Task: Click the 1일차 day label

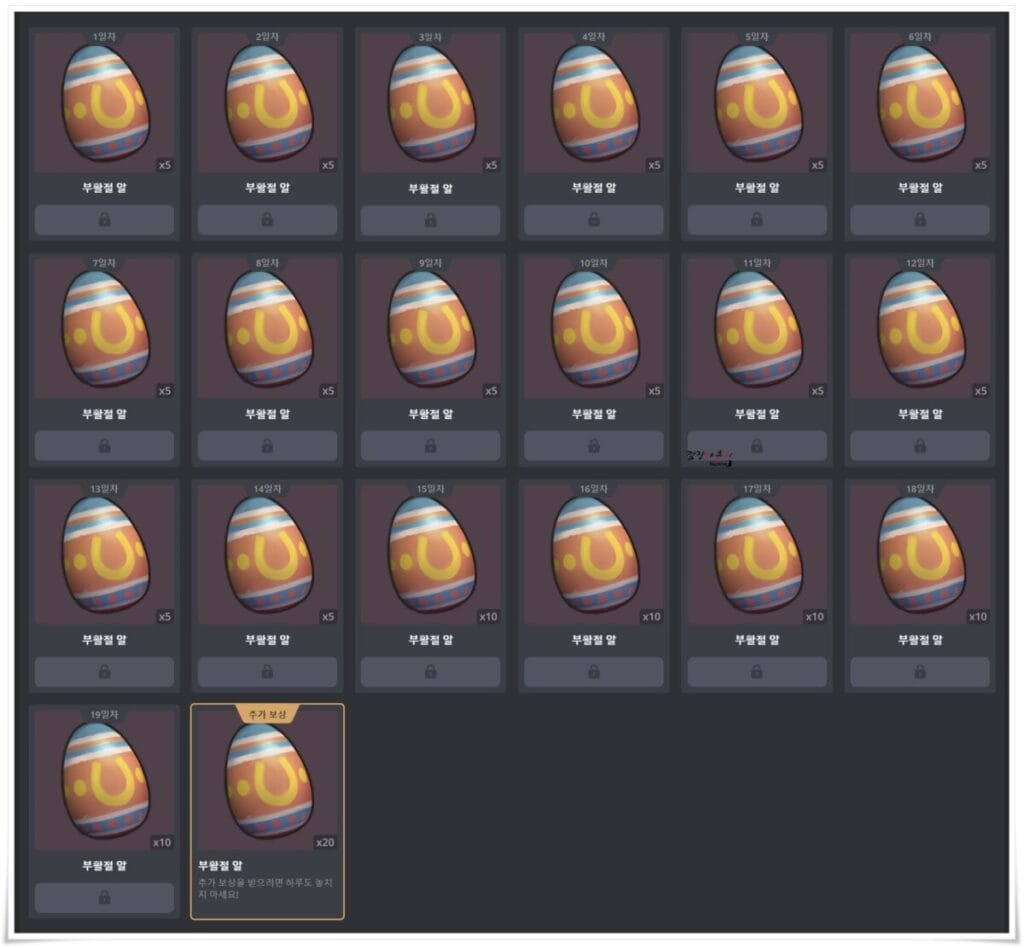Action: pos(104,37)
